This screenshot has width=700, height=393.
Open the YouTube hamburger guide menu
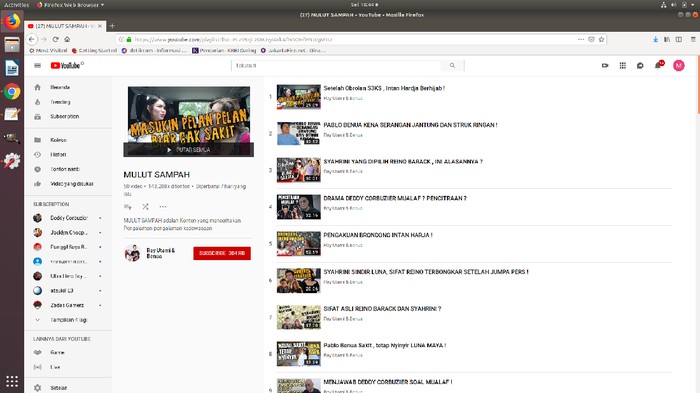38,66
